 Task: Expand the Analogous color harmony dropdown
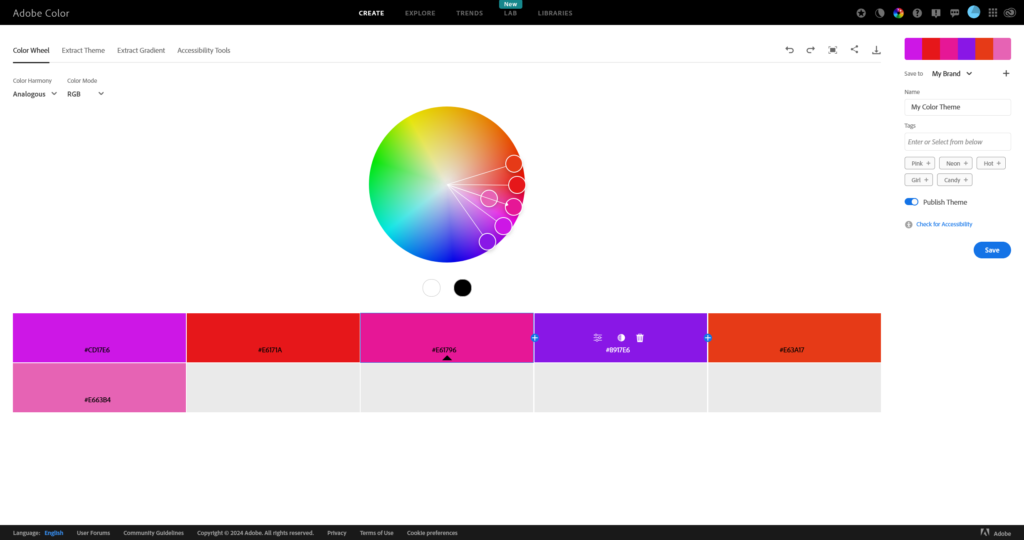pyautogui.click(x=35, y=94)
